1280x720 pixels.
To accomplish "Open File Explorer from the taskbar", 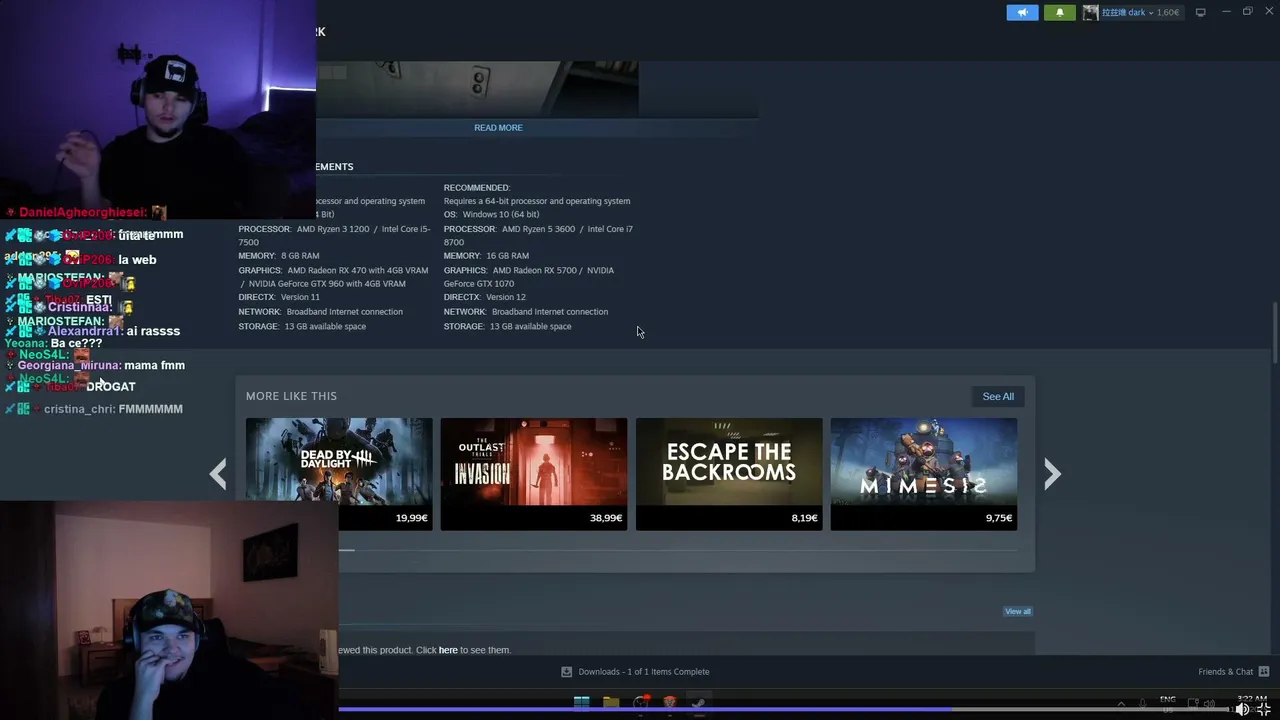I will point(611,702).
